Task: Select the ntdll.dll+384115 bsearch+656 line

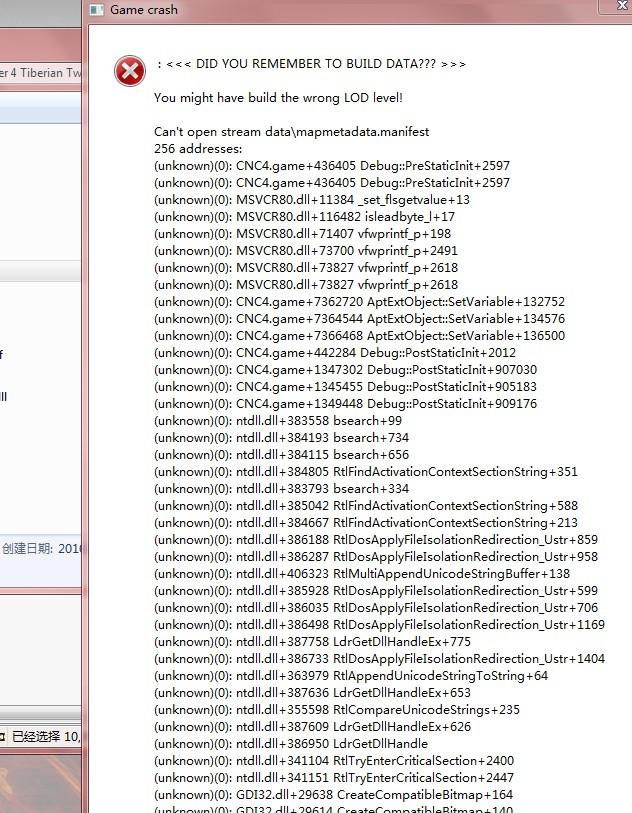Action: [282, 455]
